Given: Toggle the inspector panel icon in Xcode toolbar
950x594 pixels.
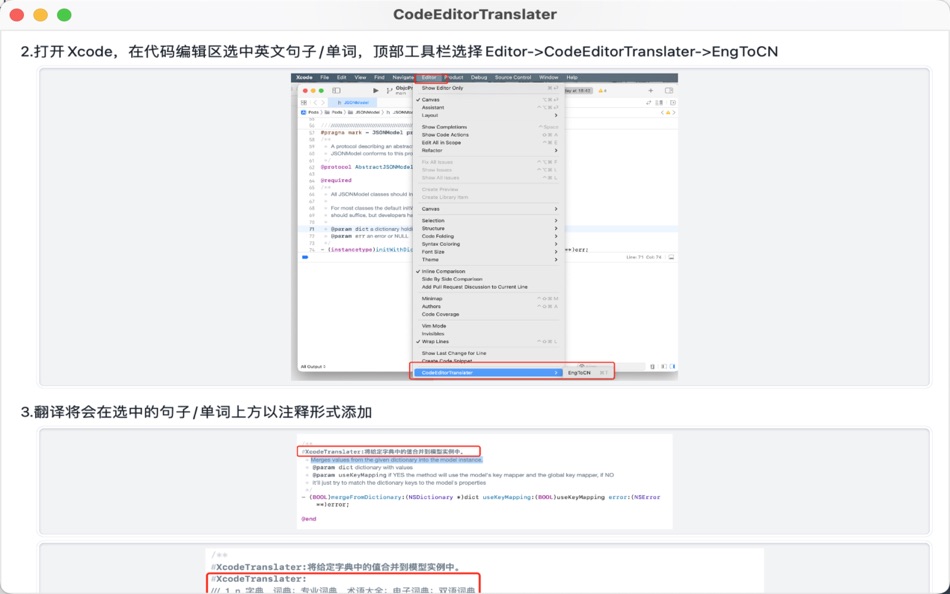Looking at the screenshot, I should (x=669, y=90).
